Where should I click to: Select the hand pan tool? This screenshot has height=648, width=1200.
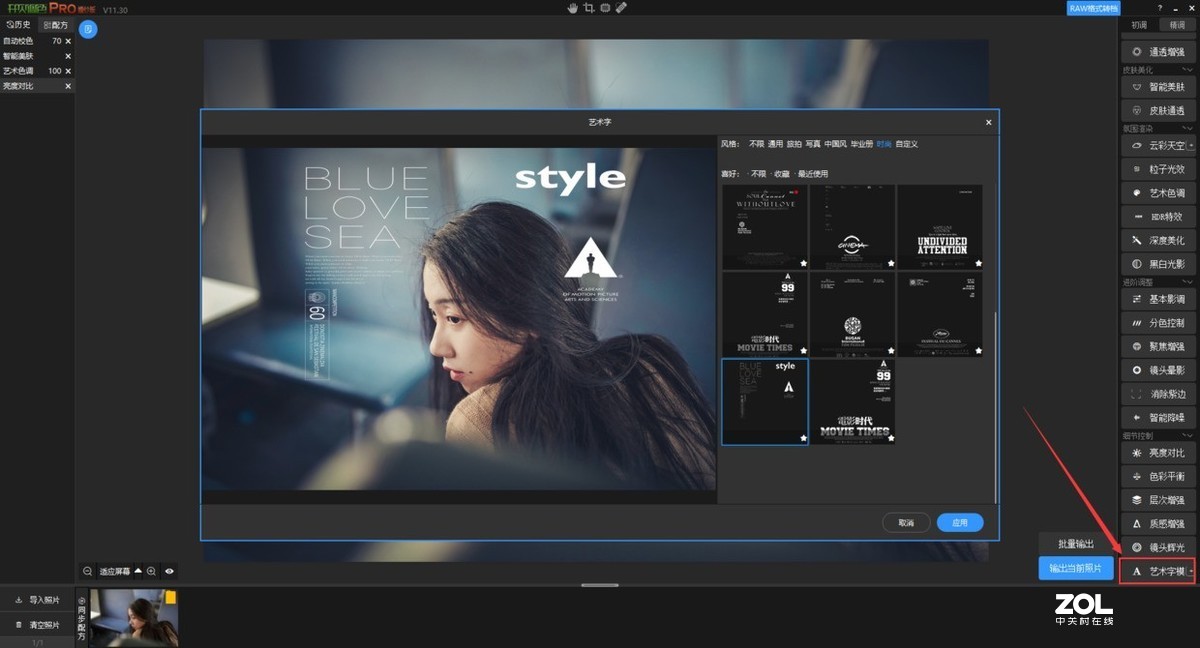point(573,8)
